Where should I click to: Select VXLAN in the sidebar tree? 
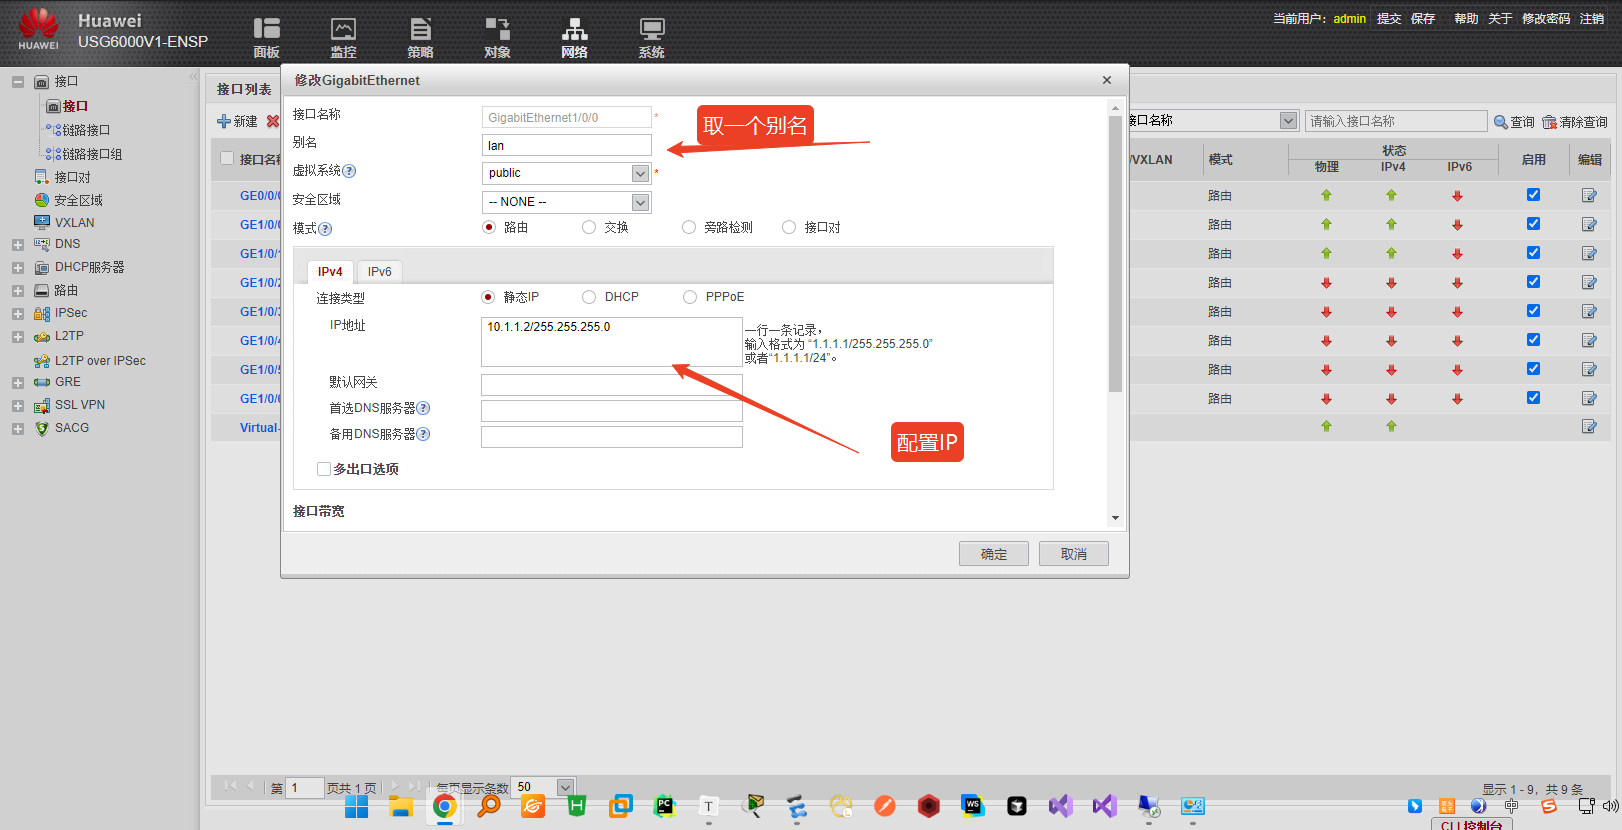[x=75, y=223]
